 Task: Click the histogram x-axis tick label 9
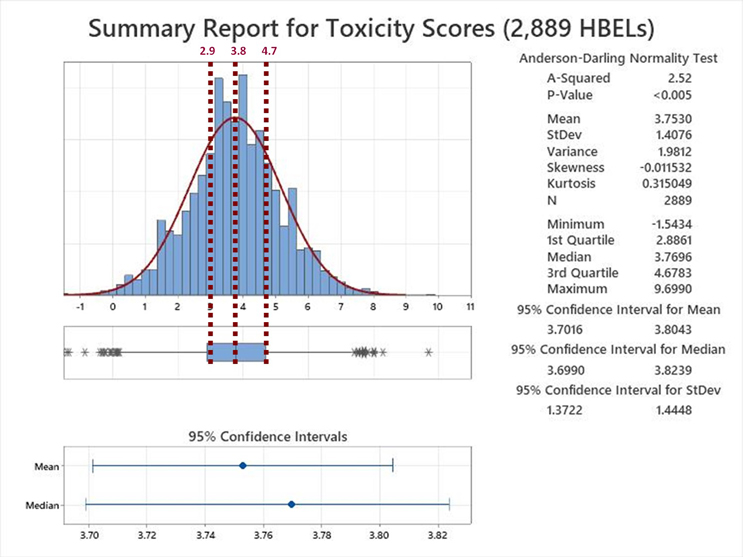tap(406, 307)
